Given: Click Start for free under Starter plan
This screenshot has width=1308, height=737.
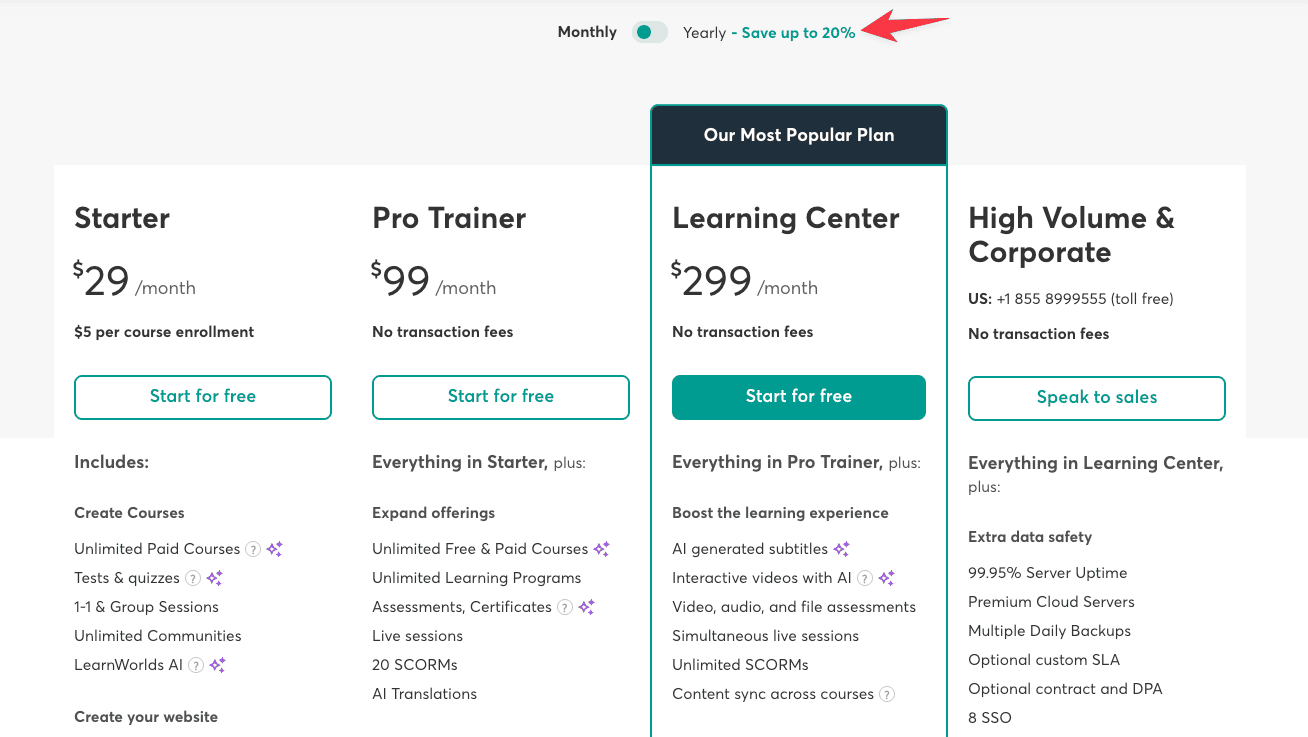Looking at the screenshot, I should coord(203,397).
